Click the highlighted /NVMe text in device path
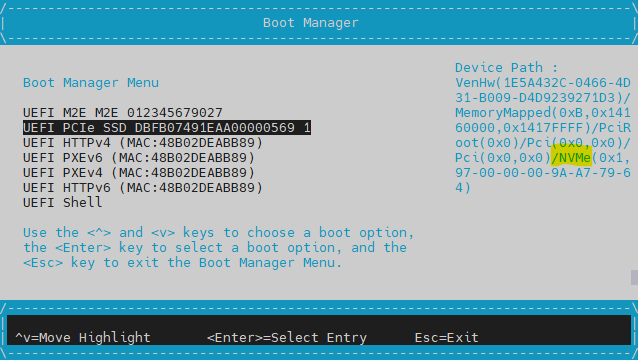Viewport: 638px width, 360px height. click(571, 158)
